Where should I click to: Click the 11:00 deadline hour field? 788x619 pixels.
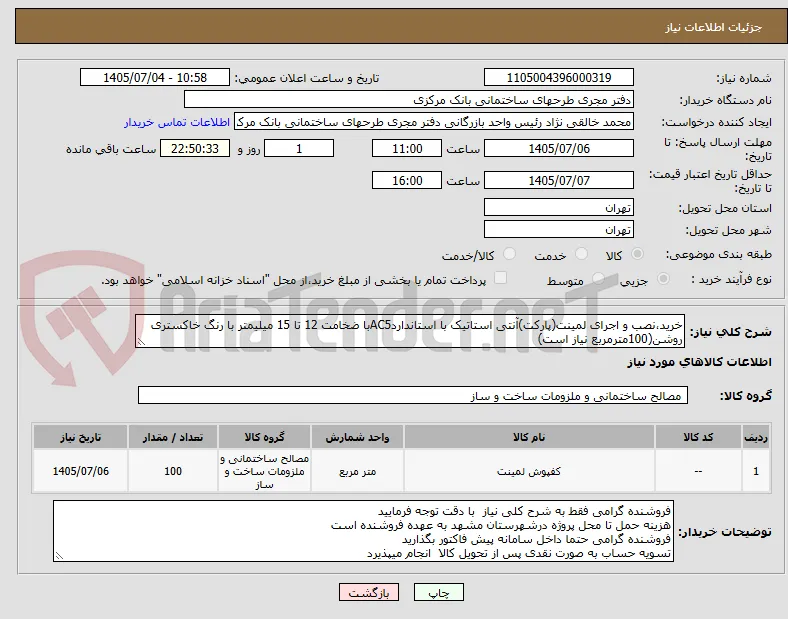(407, 149)
